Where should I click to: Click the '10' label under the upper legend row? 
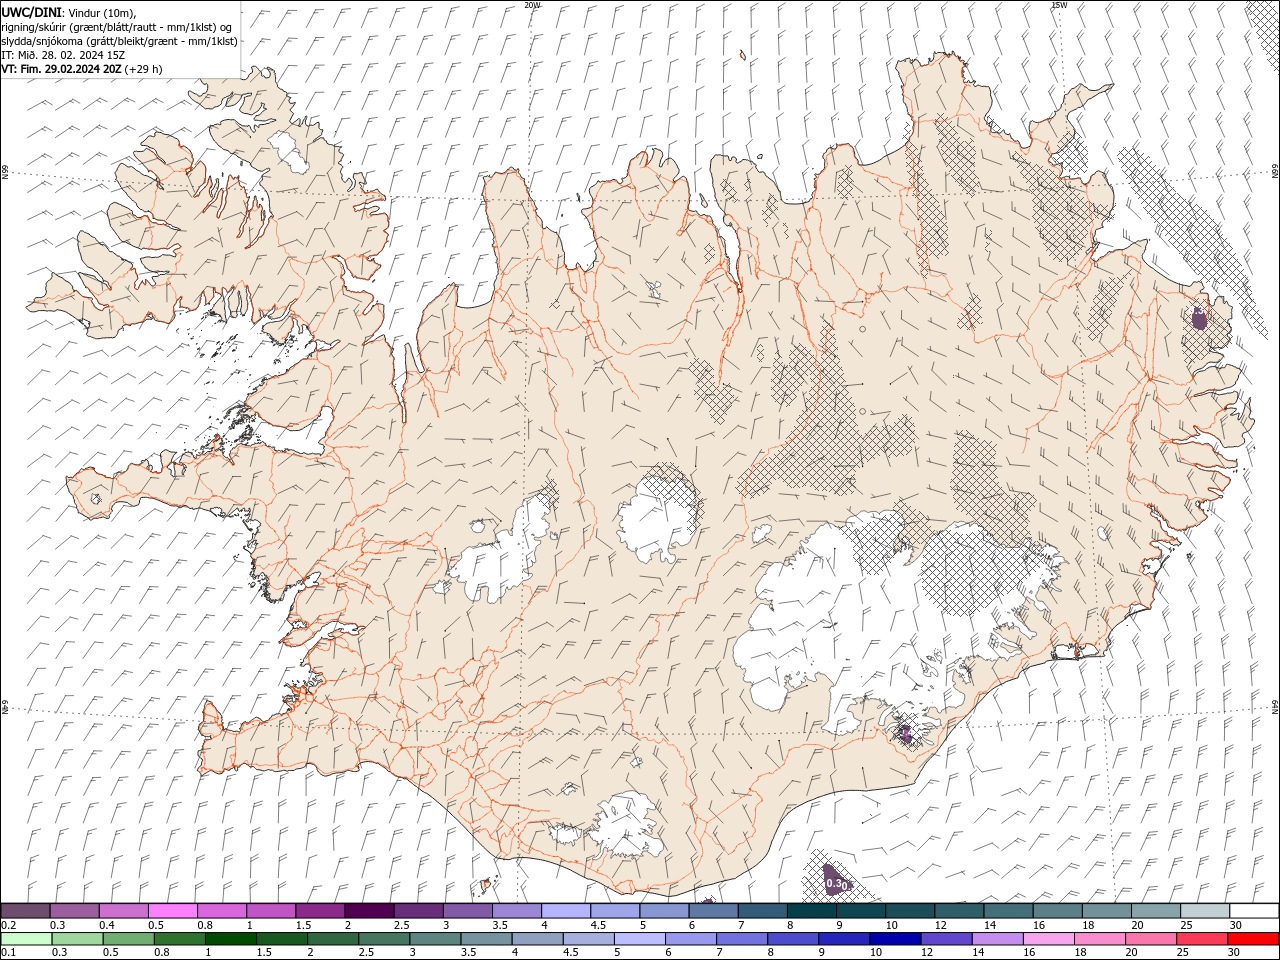891,925
